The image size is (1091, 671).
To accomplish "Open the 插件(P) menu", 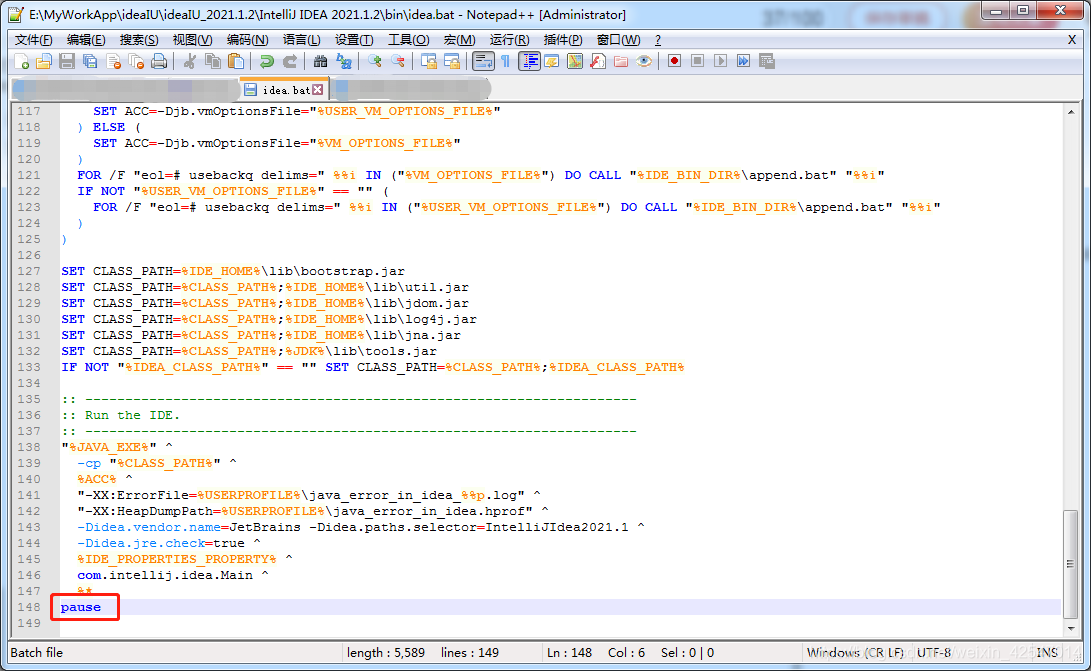I will point(563,40).
